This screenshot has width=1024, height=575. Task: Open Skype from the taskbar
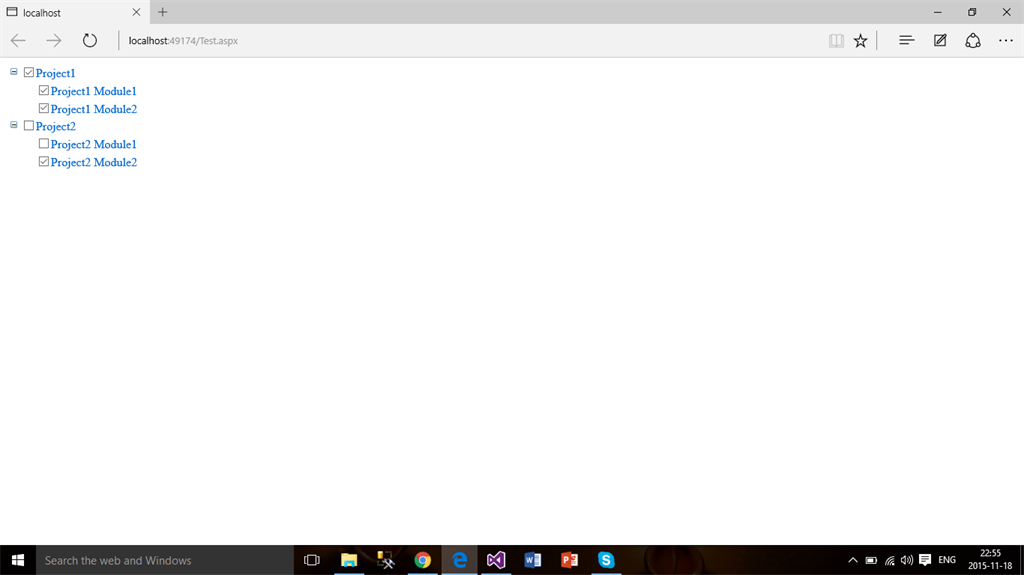click(606, 560)
